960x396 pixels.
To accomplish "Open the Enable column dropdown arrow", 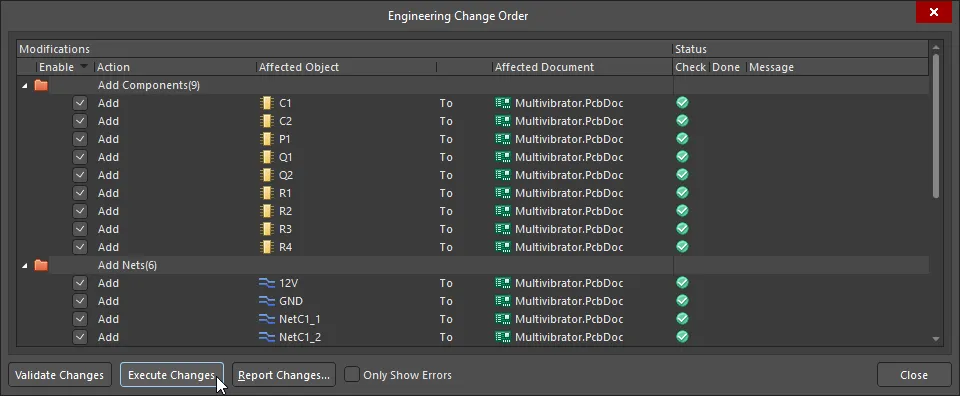I will pyautogui.click(x=84, y=67).
